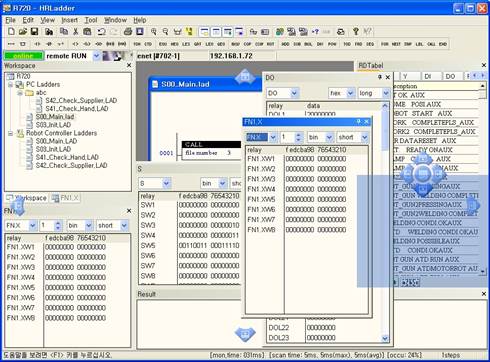Select the DO tab in RDTabel
This screenshot has height=362, width=490.
(450, 76)
